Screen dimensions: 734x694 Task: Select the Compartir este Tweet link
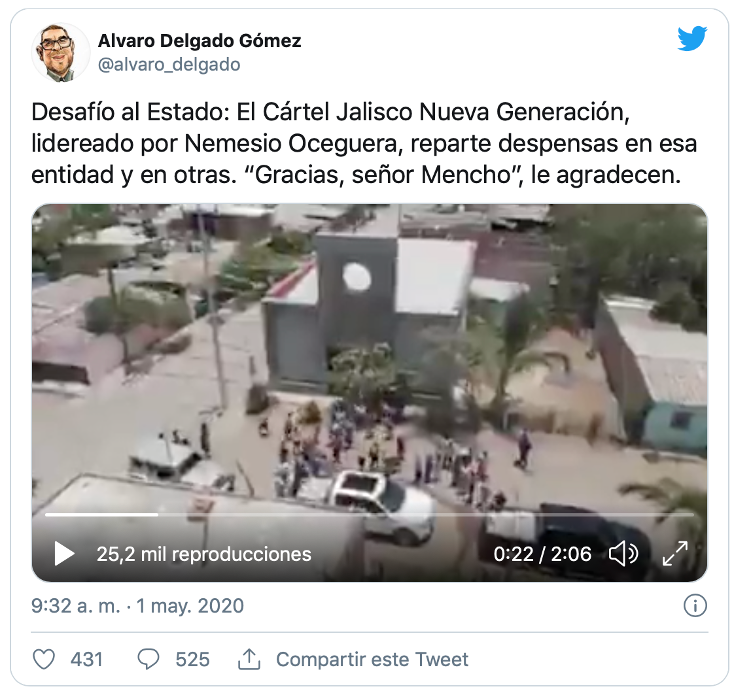[372, 659]
